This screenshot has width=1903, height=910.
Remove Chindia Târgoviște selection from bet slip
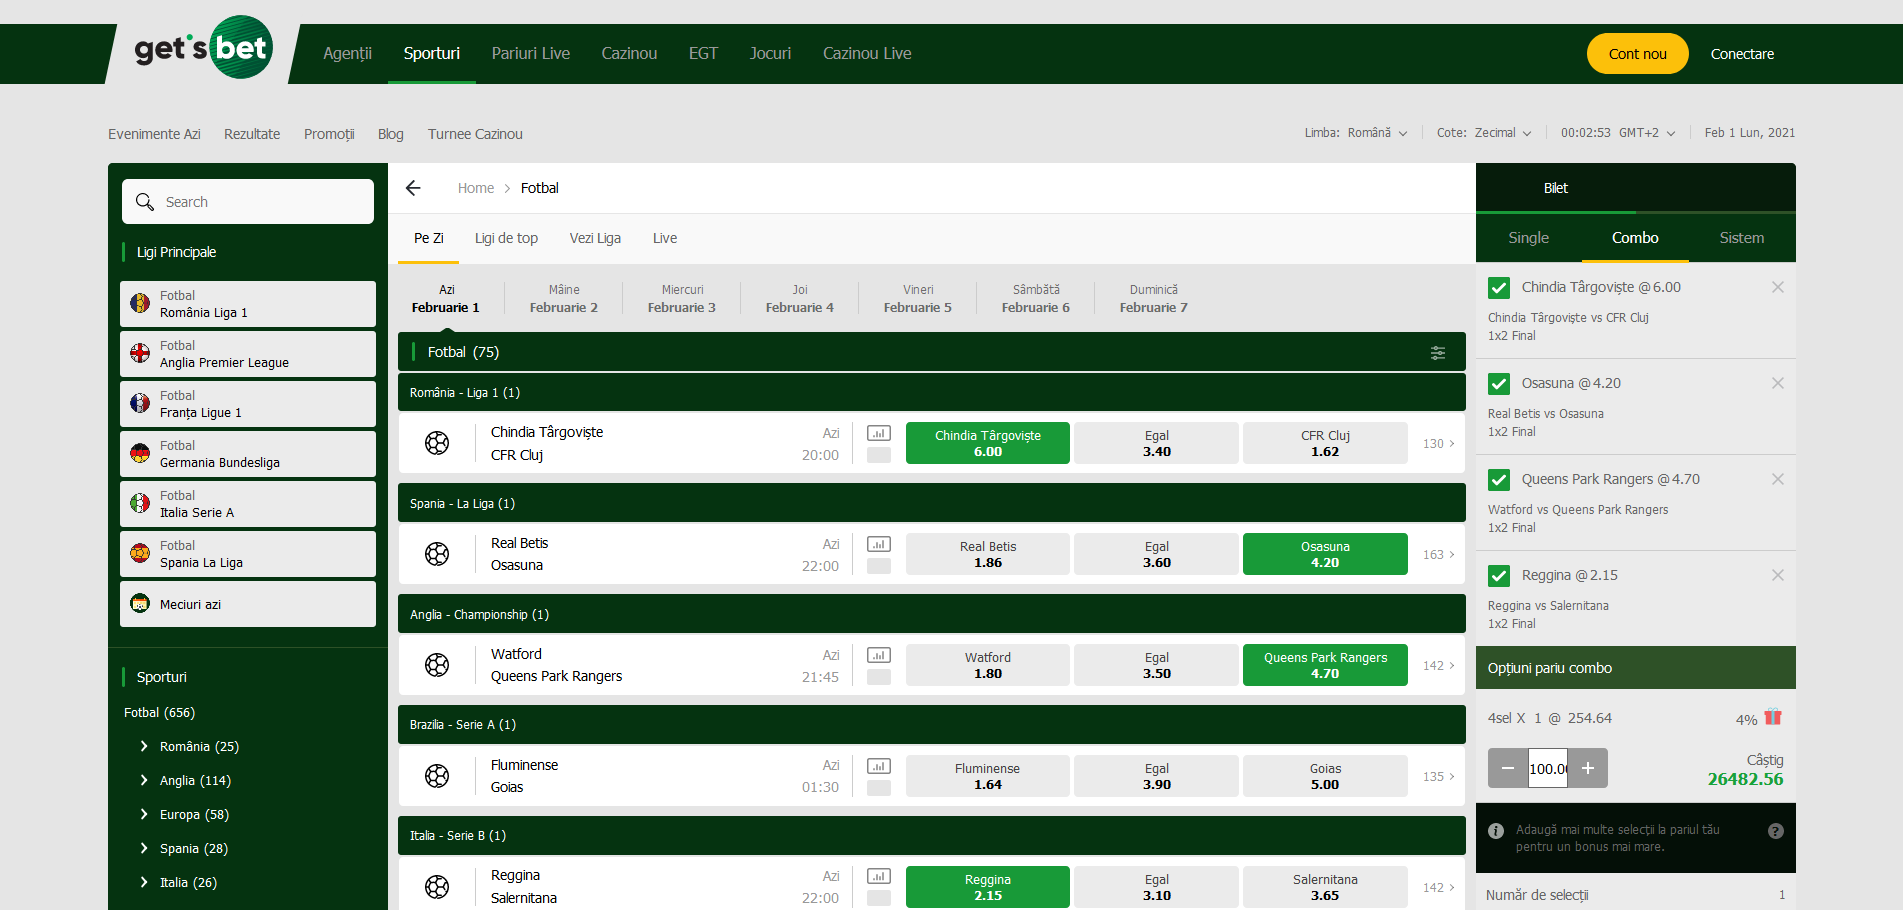[1778, 287]
